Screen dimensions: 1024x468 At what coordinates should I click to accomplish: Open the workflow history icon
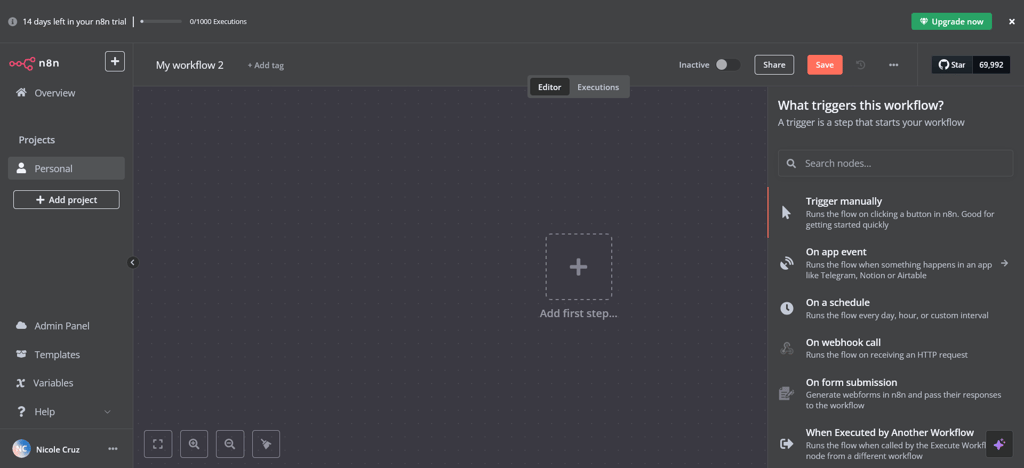[861, 65]
